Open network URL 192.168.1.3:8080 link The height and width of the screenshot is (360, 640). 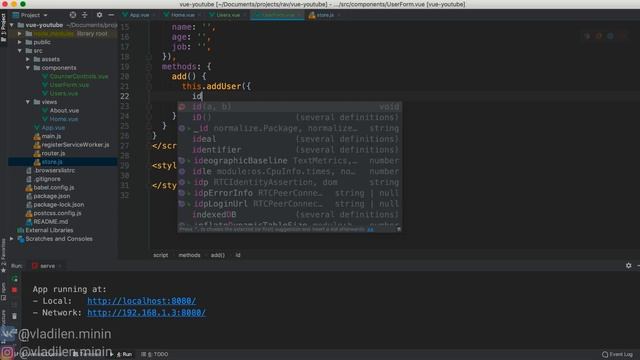(x=147, y=313)
